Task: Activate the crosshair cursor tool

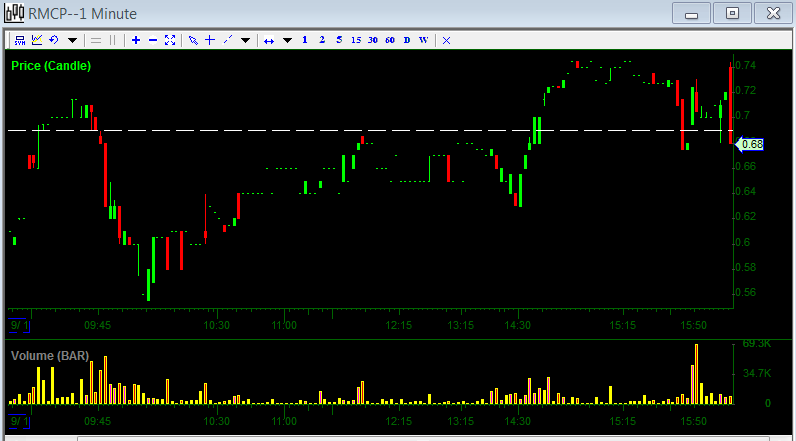Action: (209, 40)
